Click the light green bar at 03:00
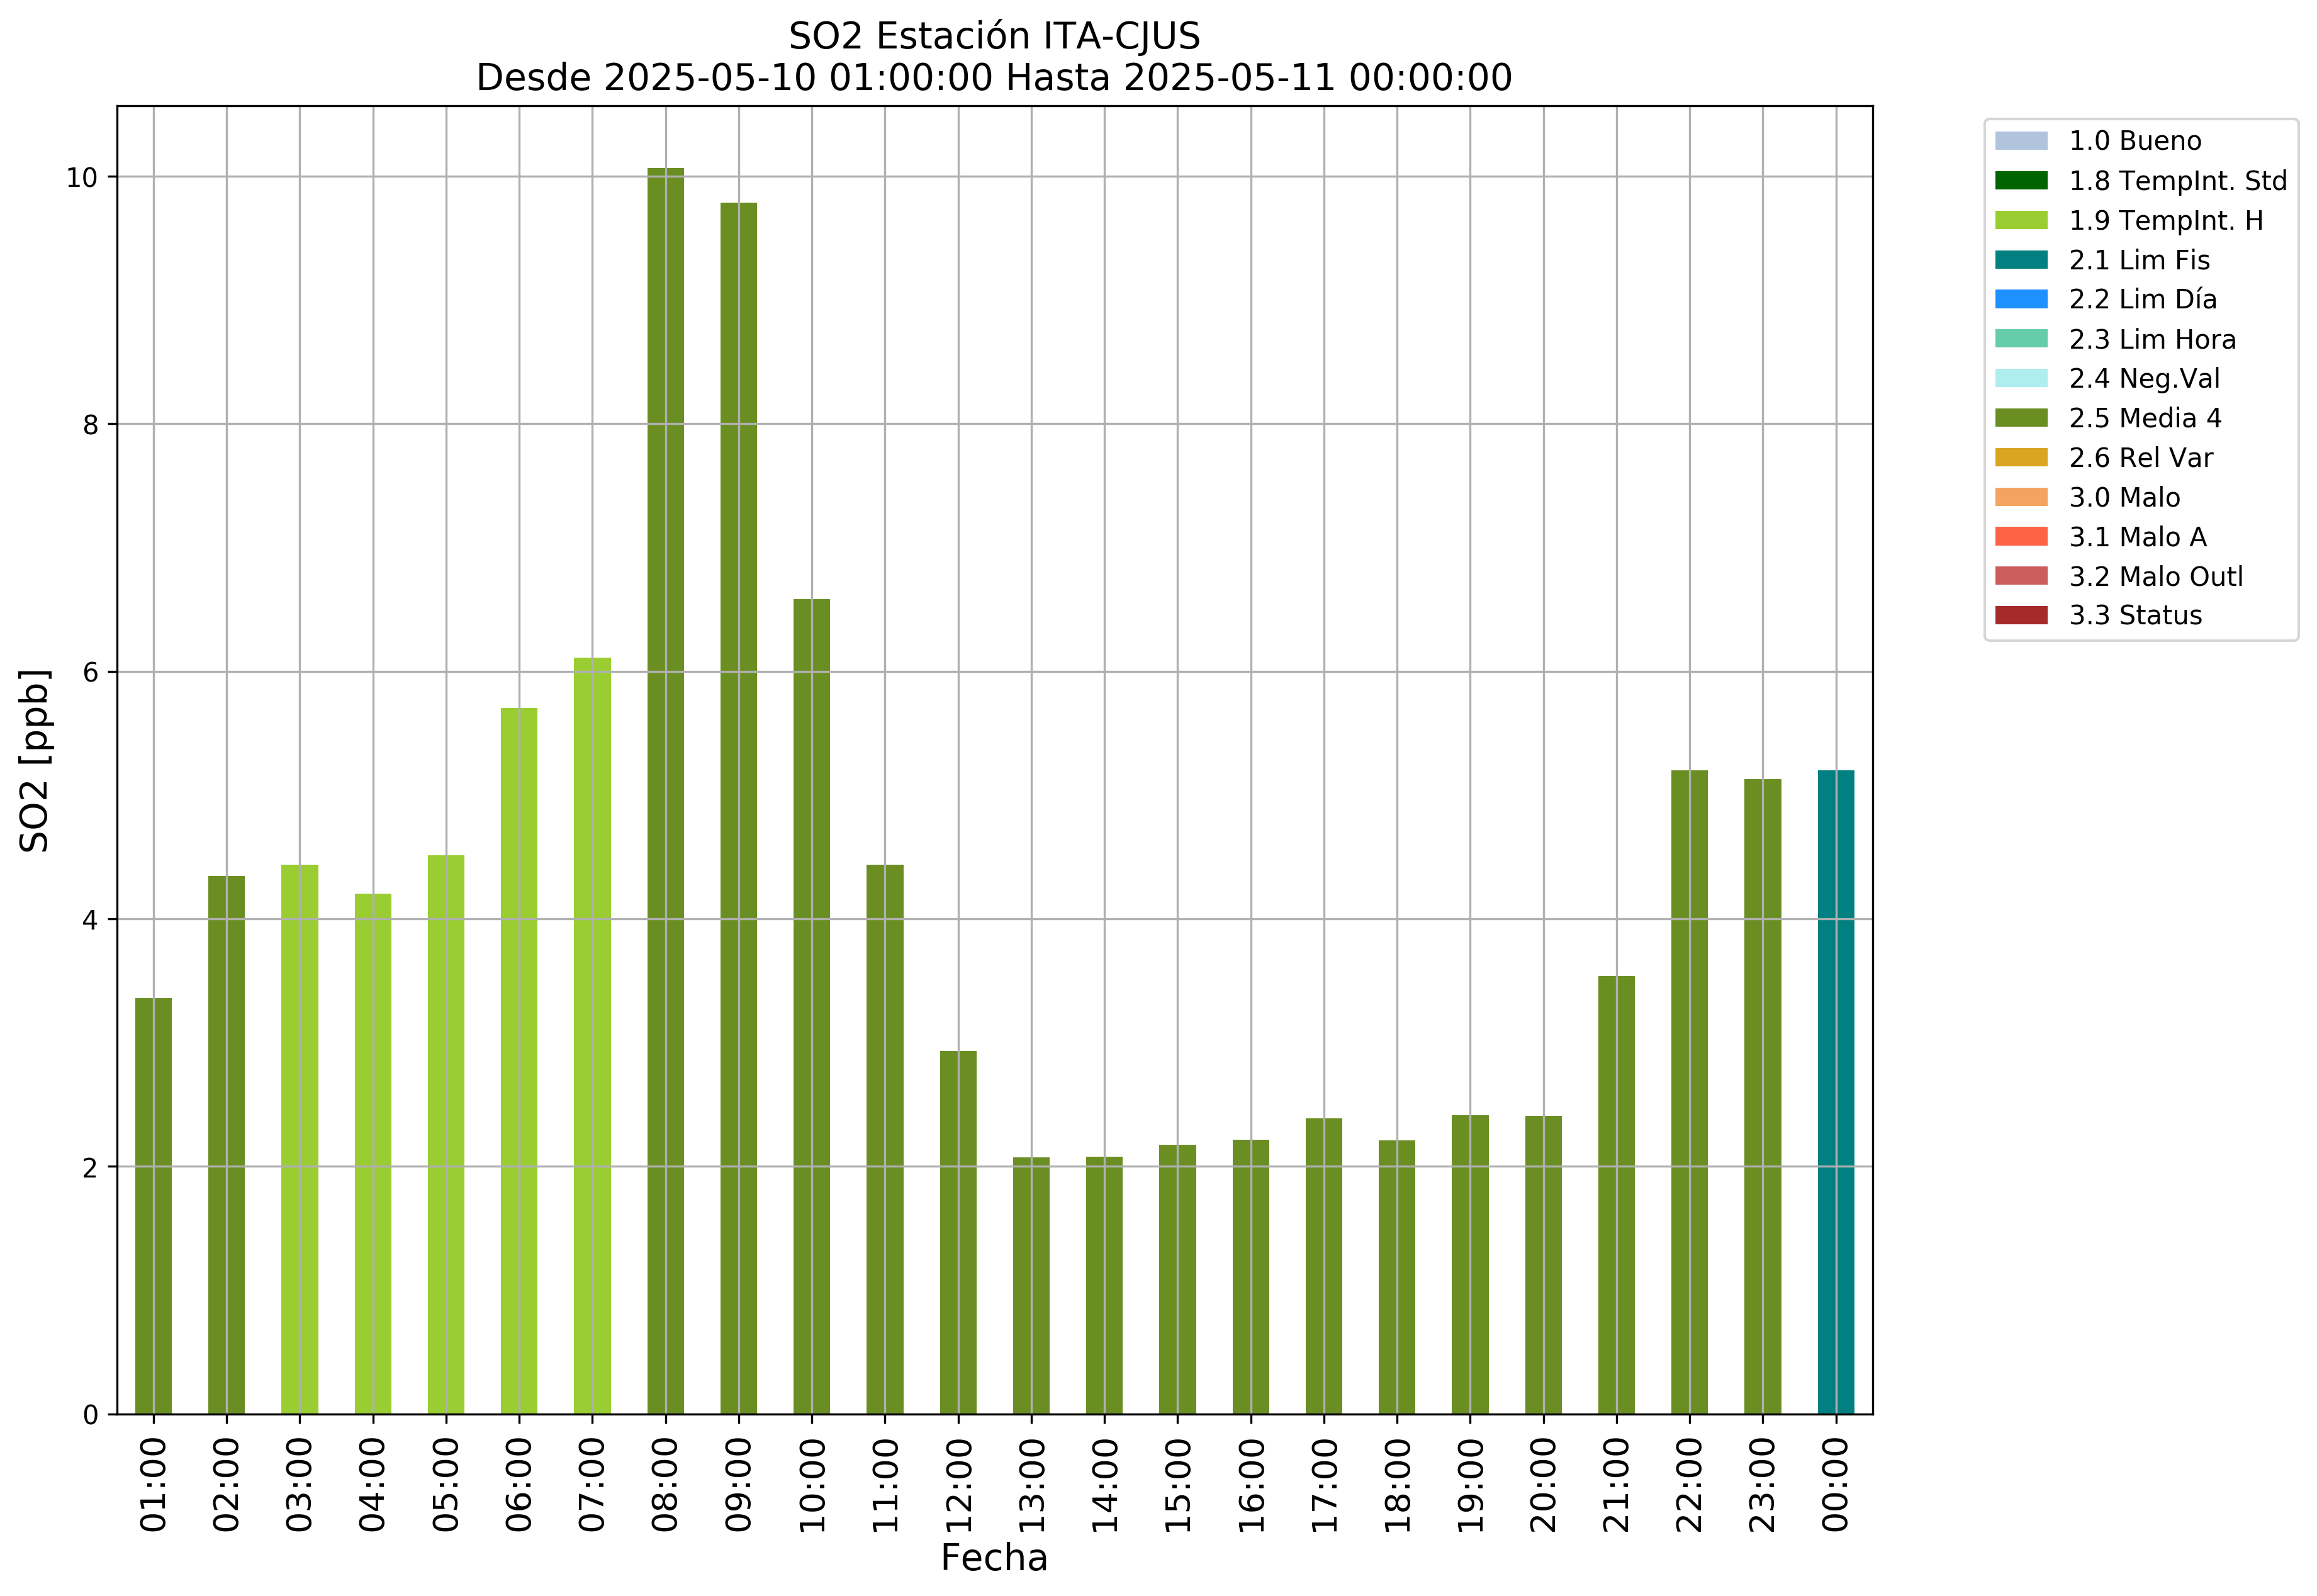The width and height of the screenshot is (2317, 1596). (x=299, y=1139)
